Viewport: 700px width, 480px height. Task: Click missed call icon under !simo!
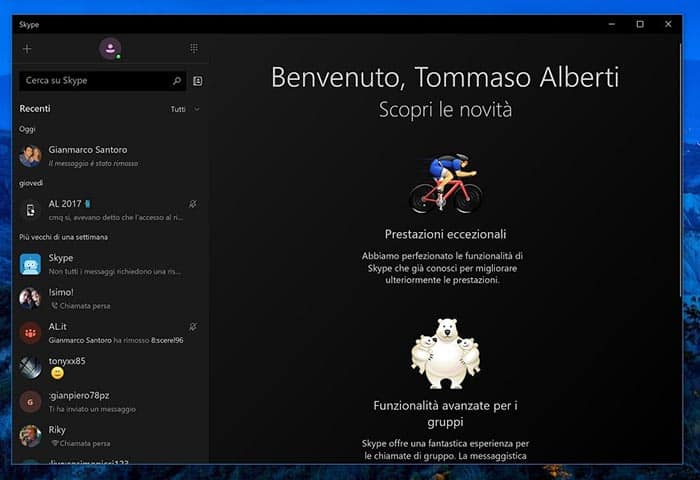pos(54,306)
